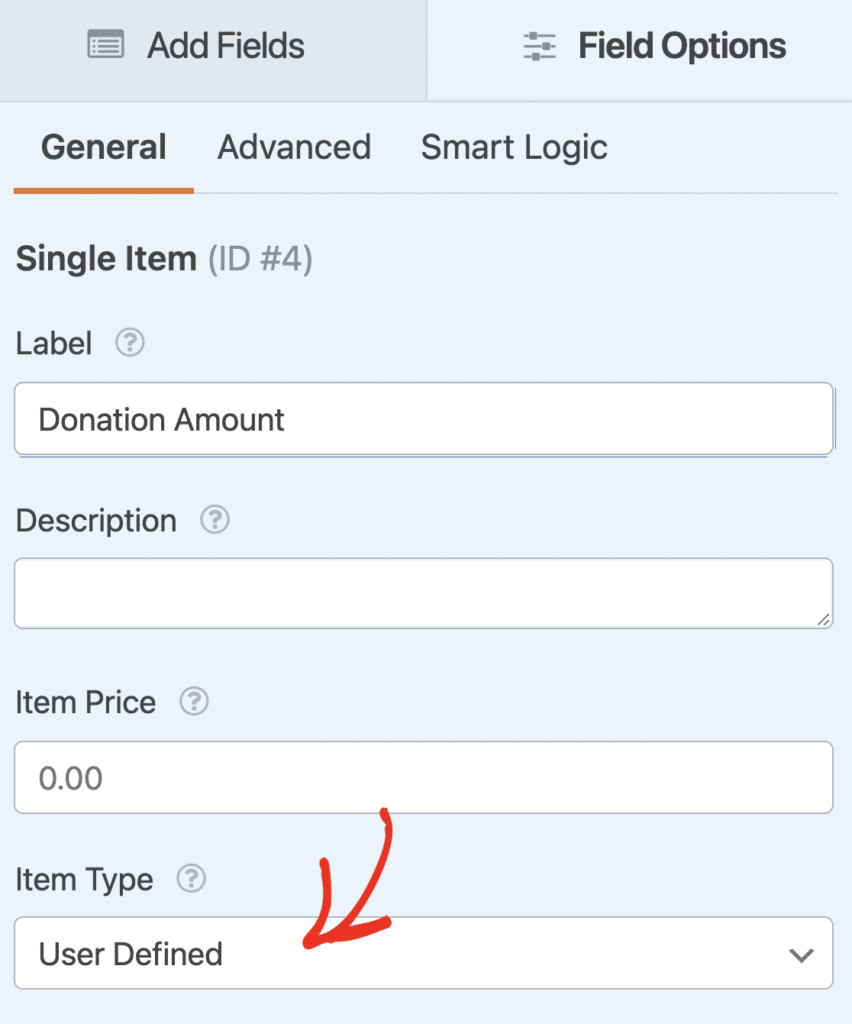Click the Field Options sliders icon
The image size is (852, 1024).
point(539,44)
